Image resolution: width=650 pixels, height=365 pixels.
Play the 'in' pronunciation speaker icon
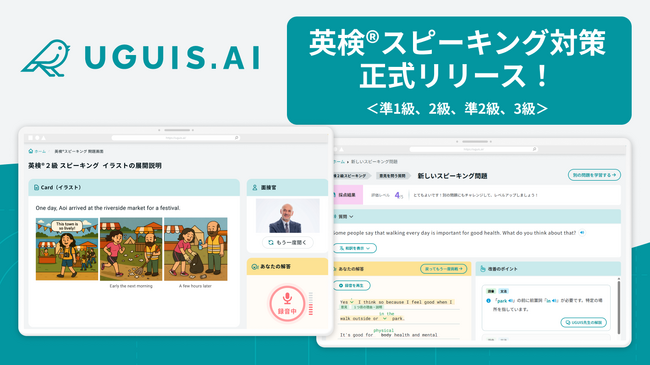554,301
